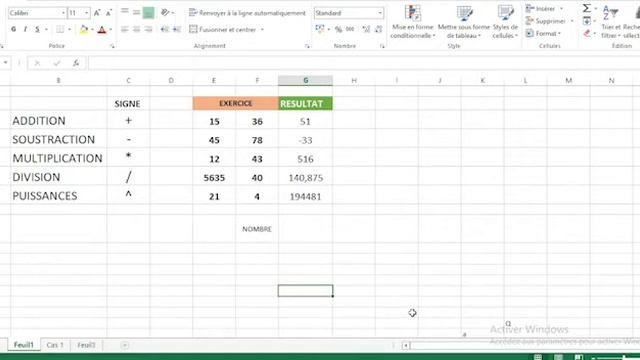Click formula bar cancel X icon
The height and width of the screenshot is (360, 640).
37,63
